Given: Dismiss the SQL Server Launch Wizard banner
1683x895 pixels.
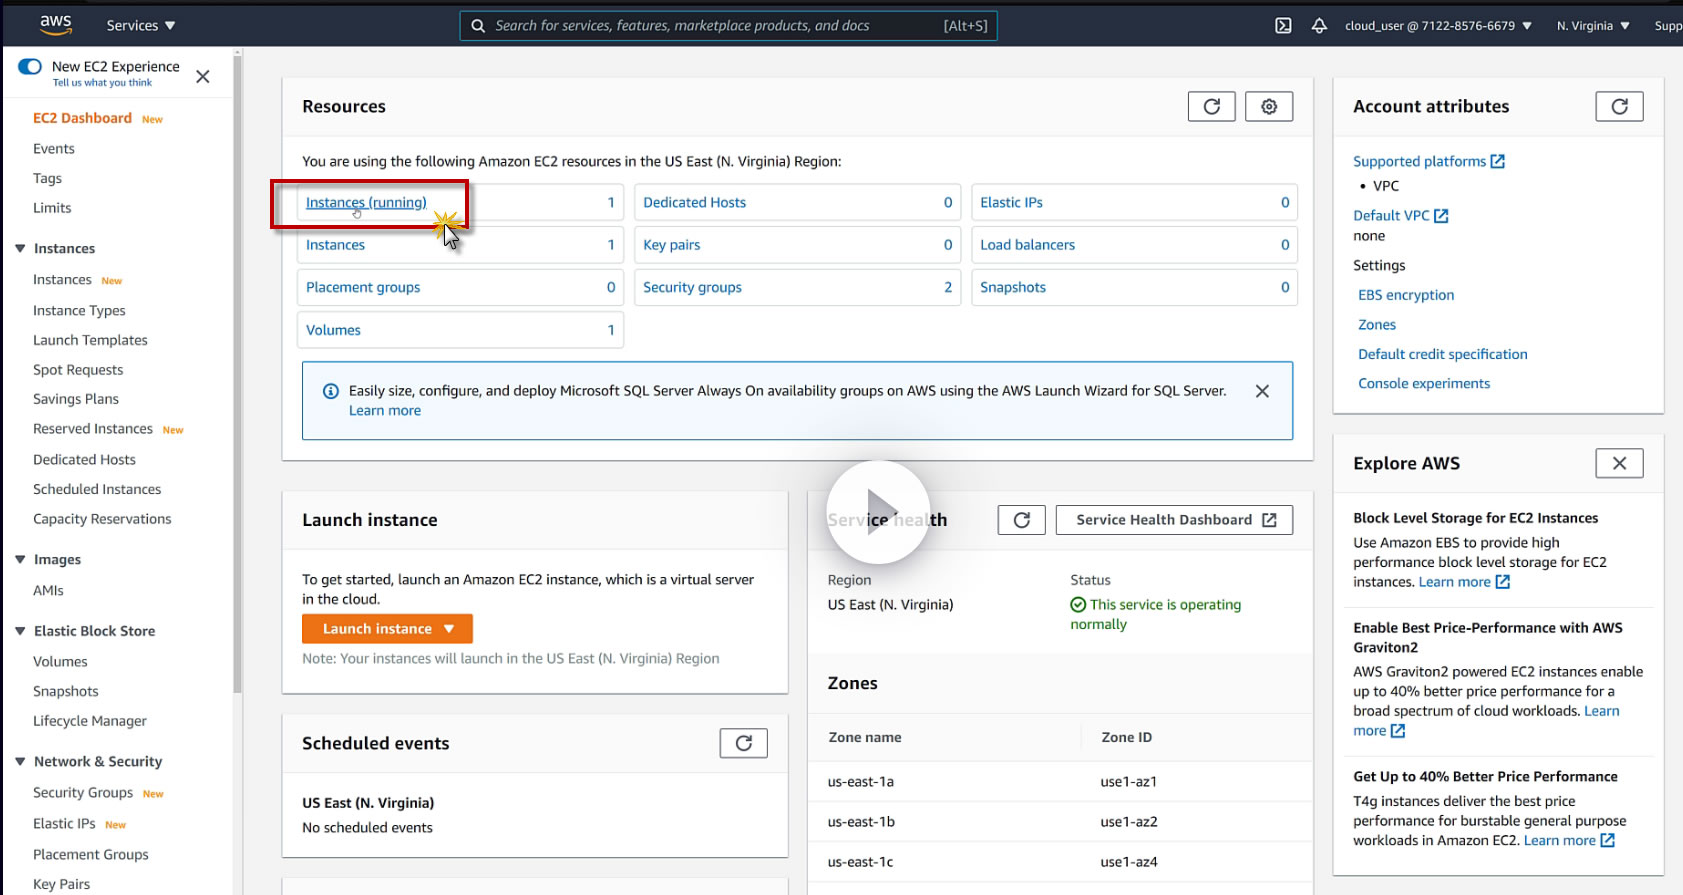Looking at the screenshot, I should point(1262,391).
